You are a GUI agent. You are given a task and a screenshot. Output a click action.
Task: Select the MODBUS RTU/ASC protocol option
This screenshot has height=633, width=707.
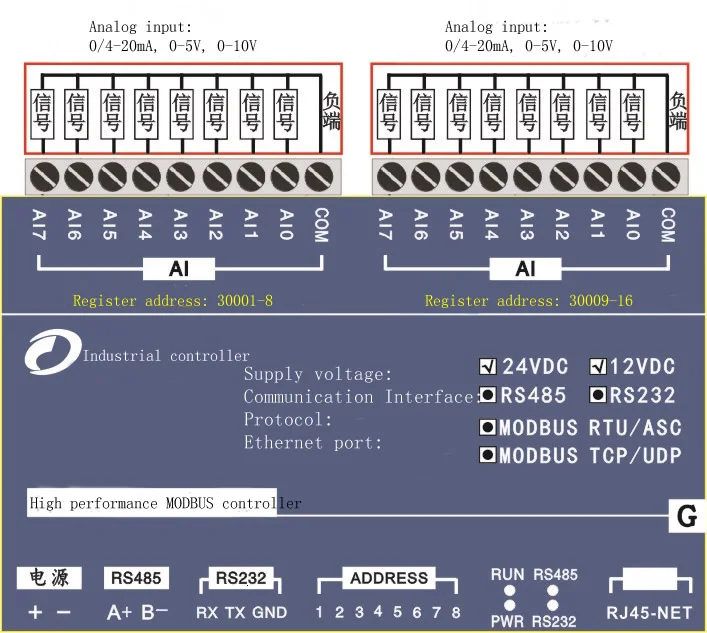[487, 427]
